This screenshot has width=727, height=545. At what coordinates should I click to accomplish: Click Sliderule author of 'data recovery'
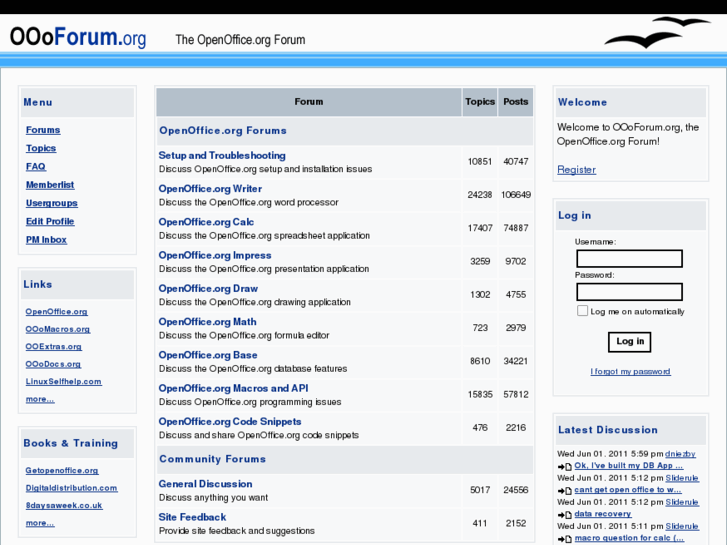coord(682,502)
